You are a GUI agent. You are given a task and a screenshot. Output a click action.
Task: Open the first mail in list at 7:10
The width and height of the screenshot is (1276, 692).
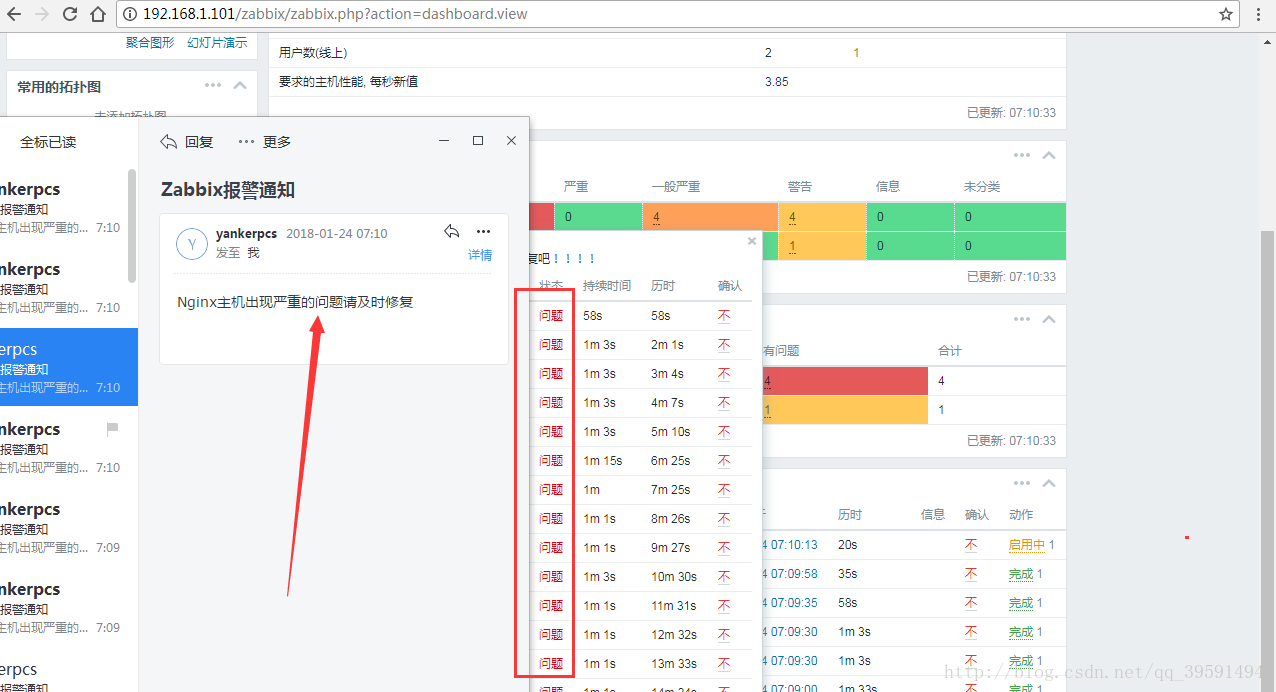coord(64,207)
